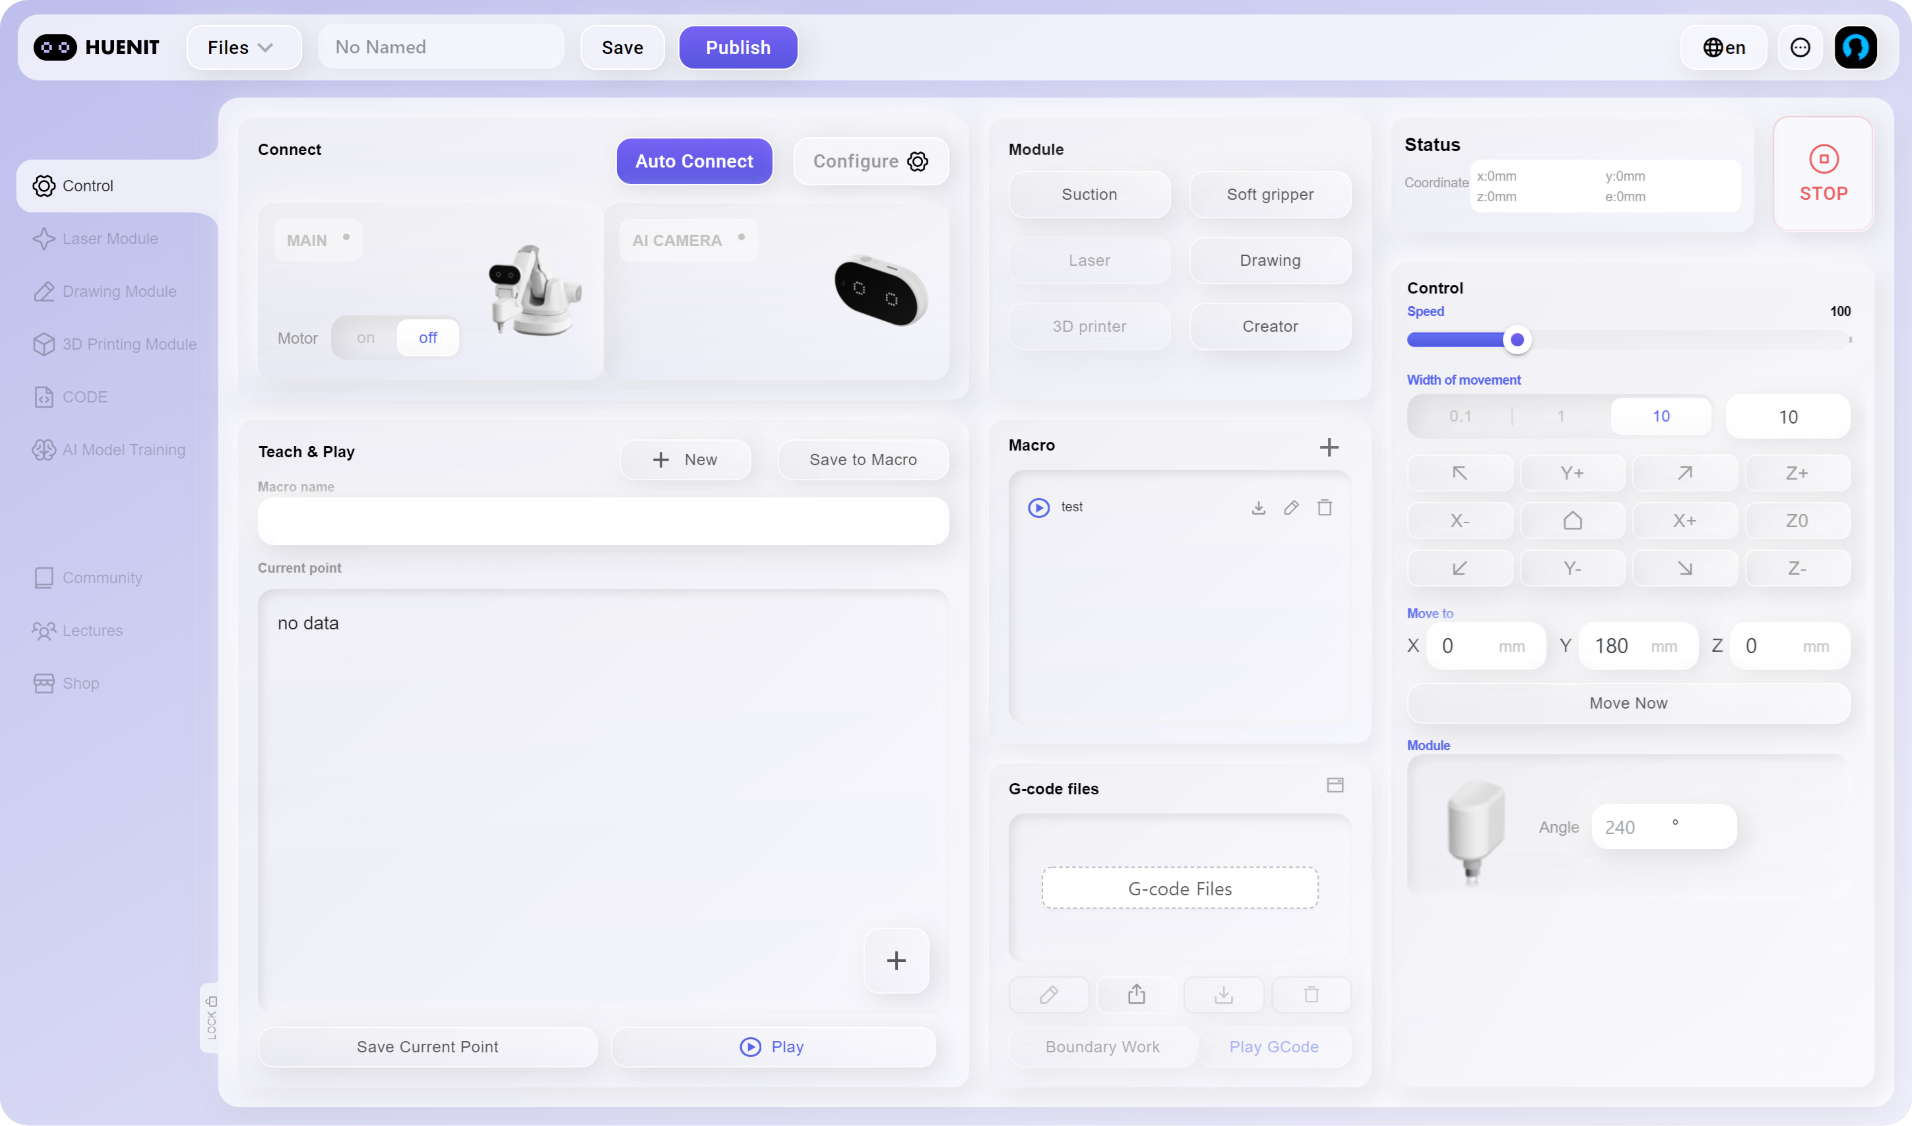This screenshot has width=1912, height=1126.
Task: Add a new macro with plus icon
Action: 1328,447
